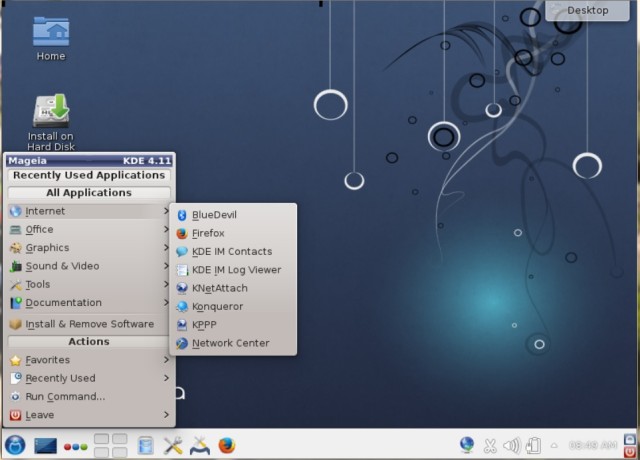Expand arrow next to Favorites

point(166,360)
